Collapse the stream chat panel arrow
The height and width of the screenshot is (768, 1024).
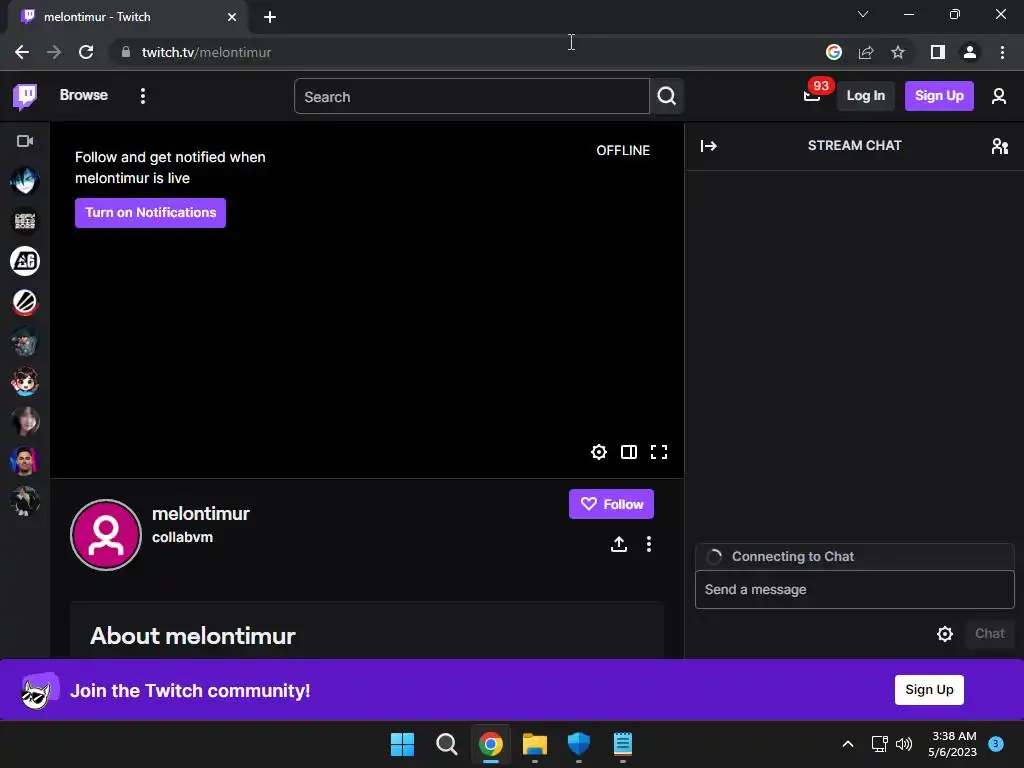[709, 146]
